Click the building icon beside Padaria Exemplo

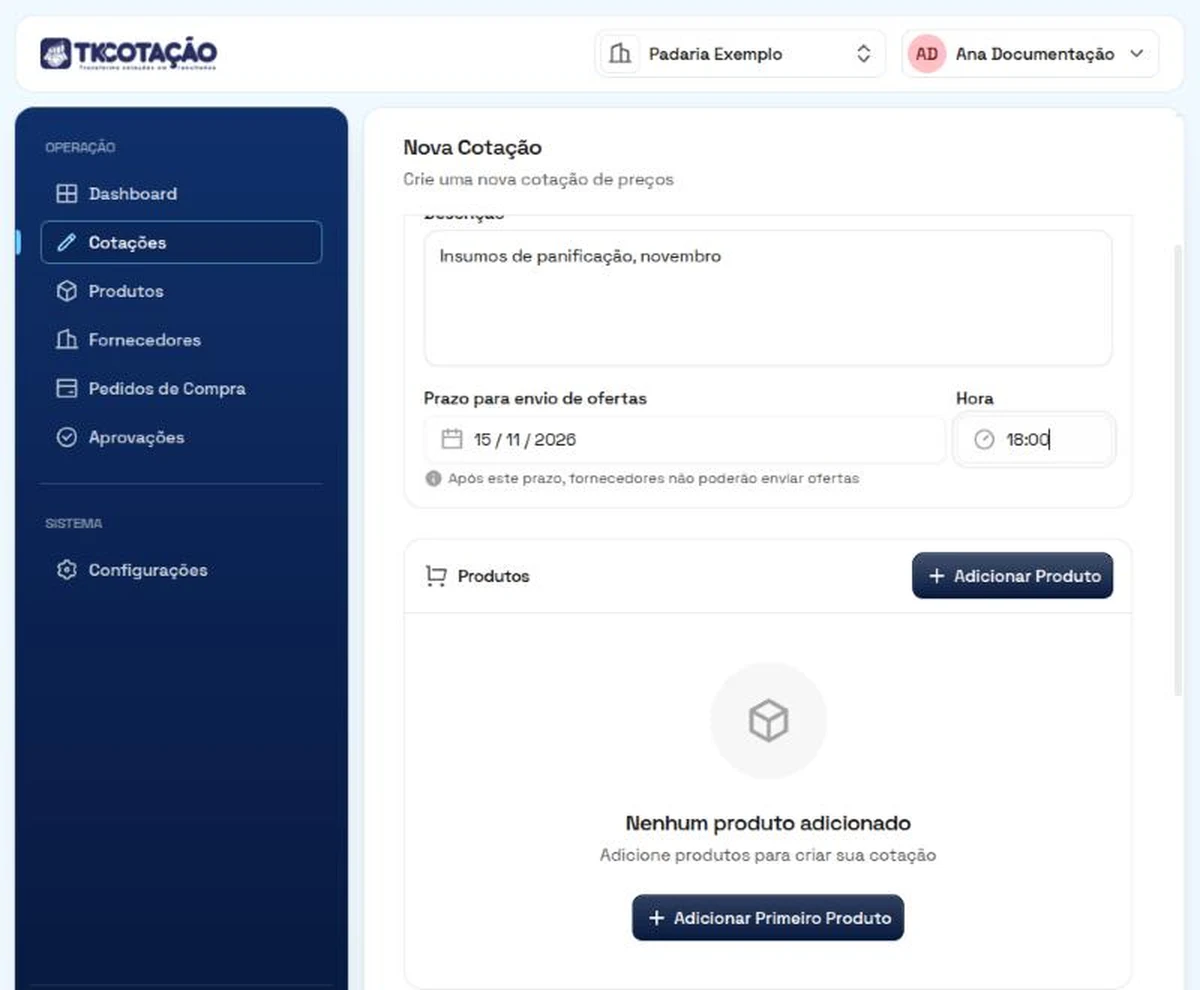click(x=621, y=54)
